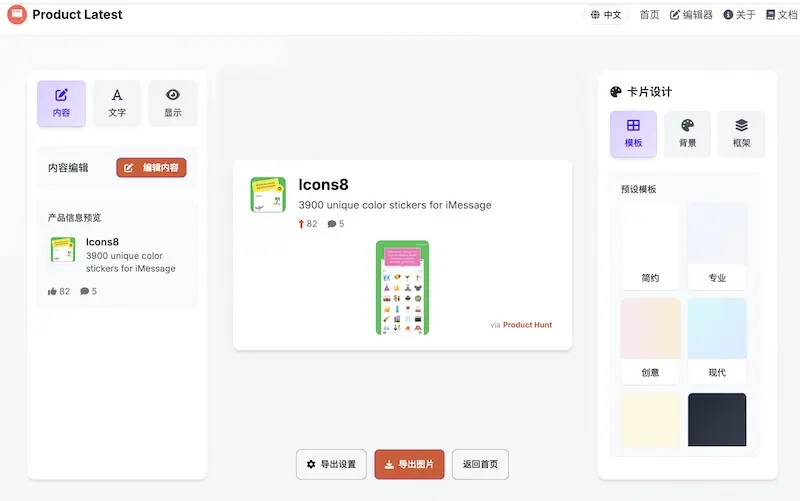800x501 pixels.
Task: Click the 返回首页 button
Action: coord(480,464)
